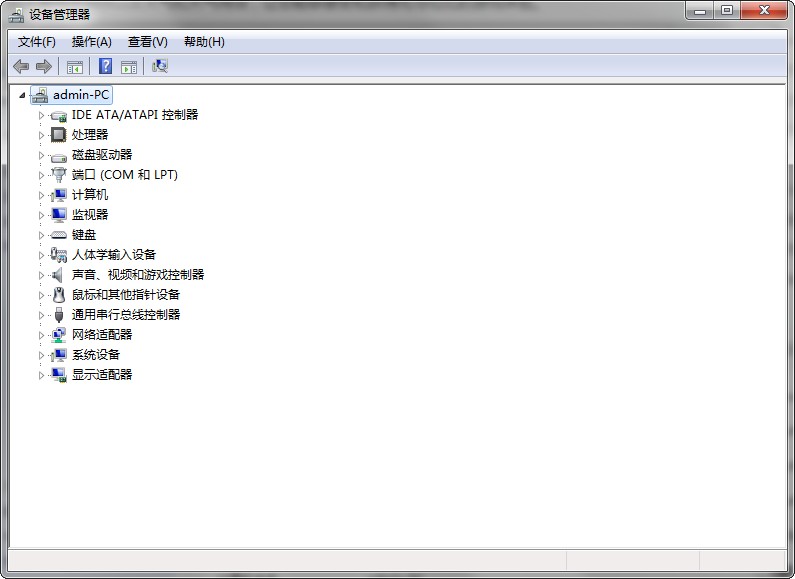Expand the 键盘 node
This screenshot has width=795, height=579.
click(x=42, y=235)
